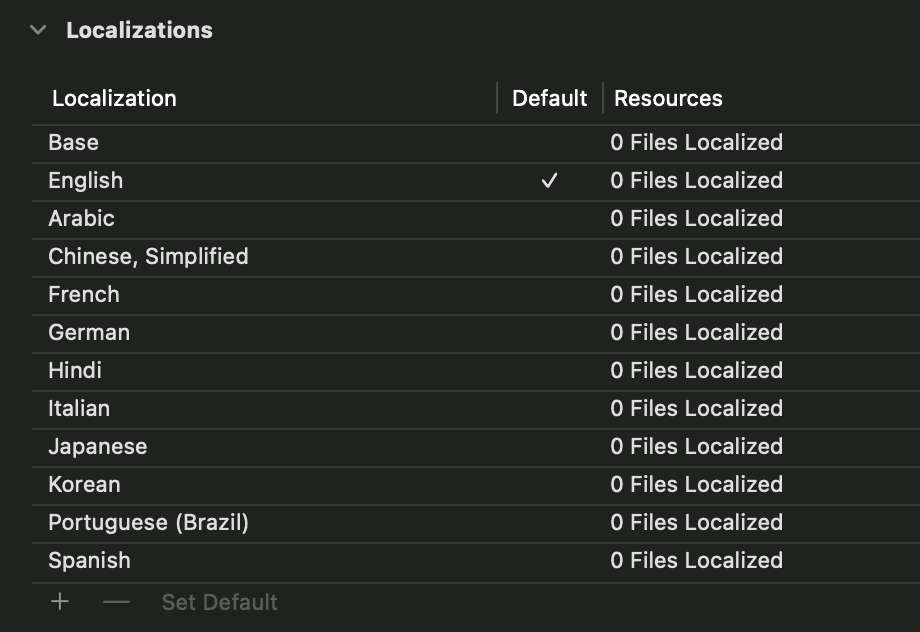Click the English default checkmark

point(549,181)
